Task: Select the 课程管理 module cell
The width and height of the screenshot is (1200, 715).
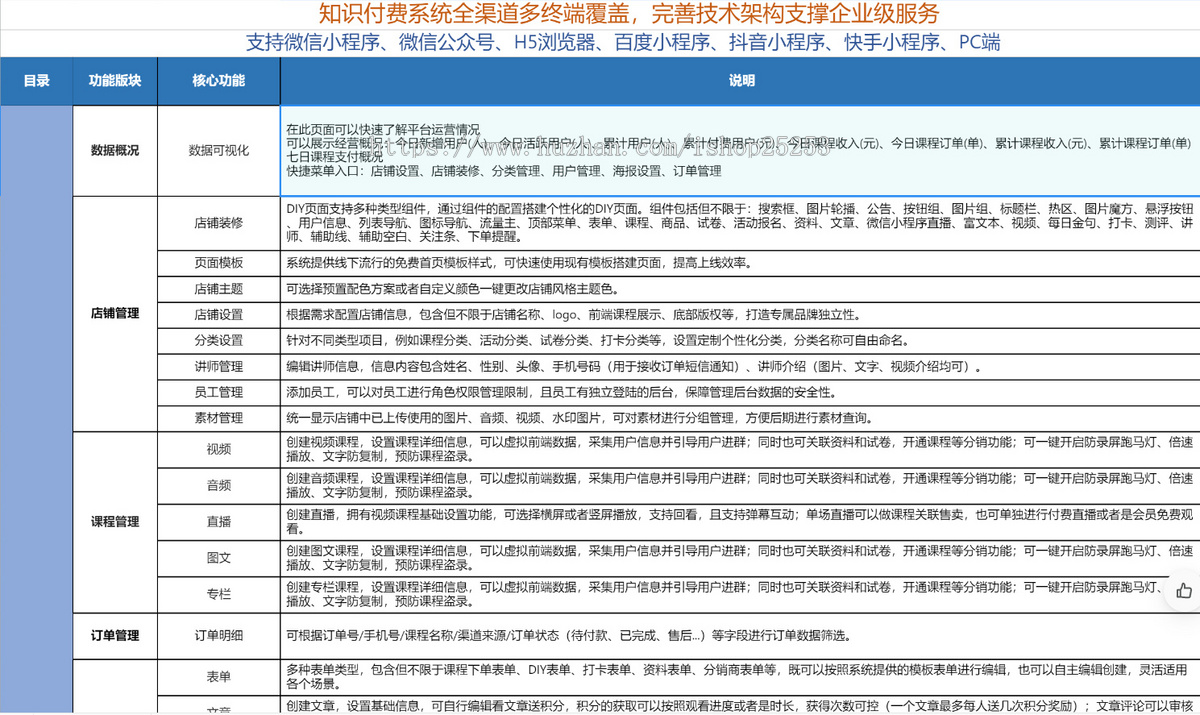Action: pos(115,521)
